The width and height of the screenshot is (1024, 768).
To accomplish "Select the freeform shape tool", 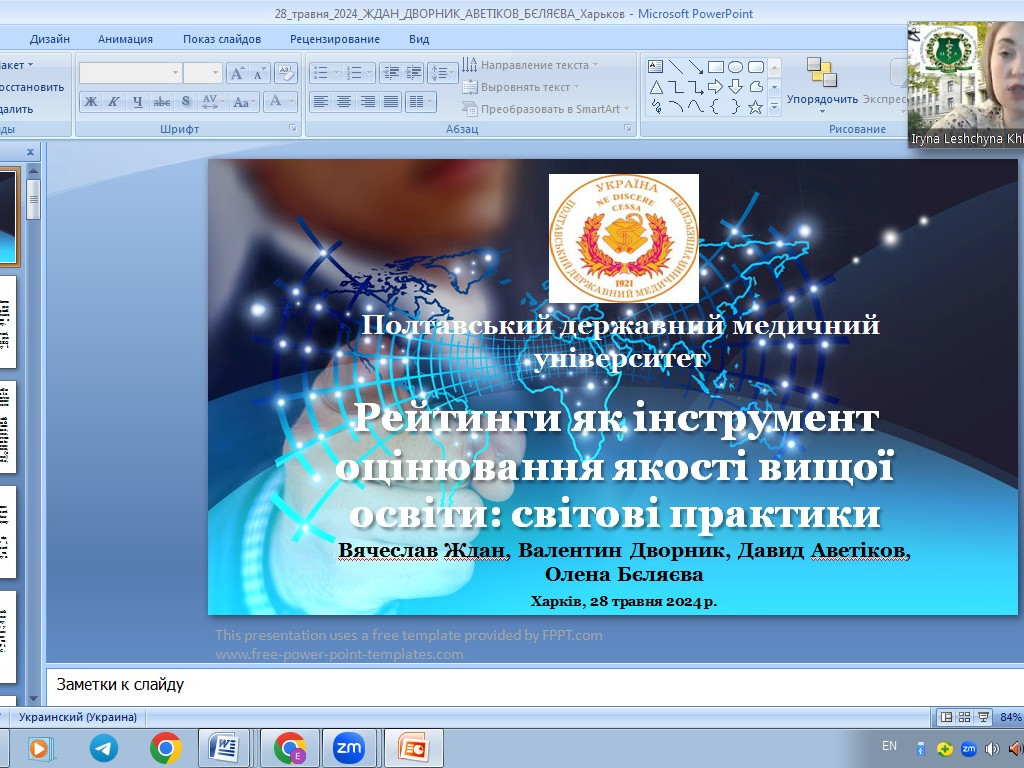I will (x=756, y=87).
